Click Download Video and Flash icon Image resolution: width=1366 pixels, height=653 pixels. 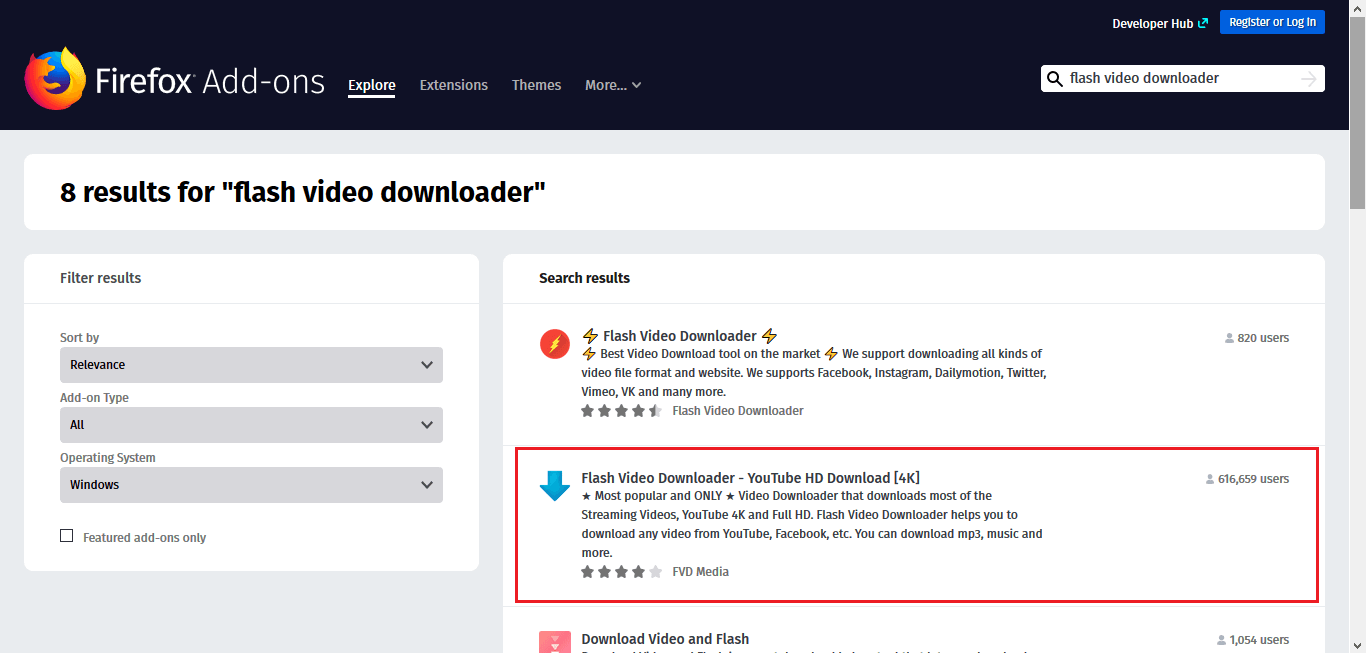coord(554,642)
